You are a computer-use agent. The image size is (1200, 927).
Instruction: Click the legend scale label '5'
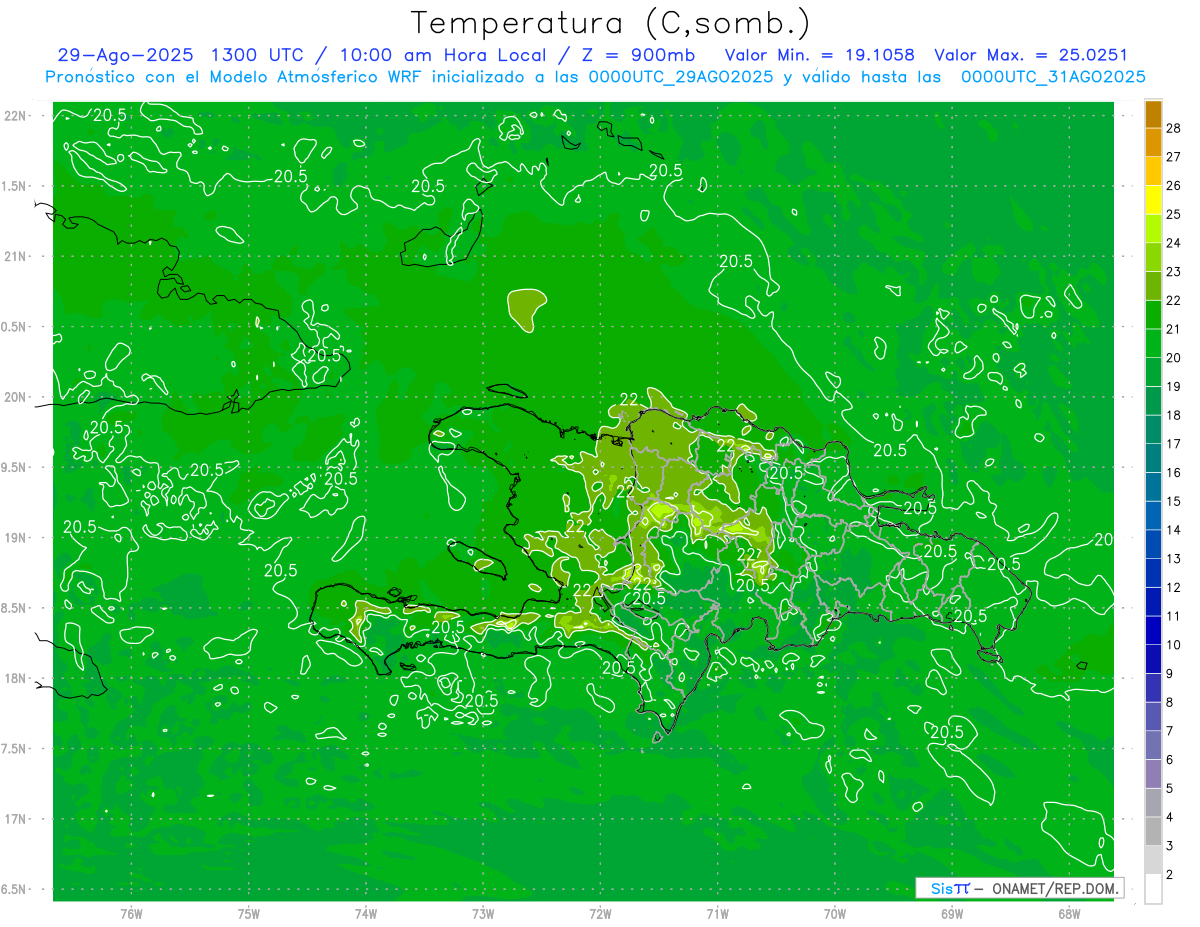(1171, 789)
